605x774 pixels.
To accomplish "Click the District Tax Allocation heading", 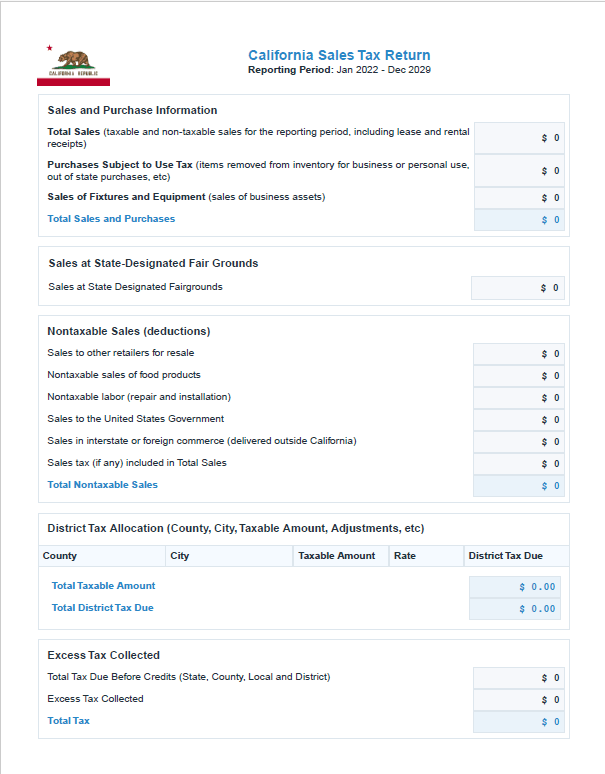I will tap(236, 528).
